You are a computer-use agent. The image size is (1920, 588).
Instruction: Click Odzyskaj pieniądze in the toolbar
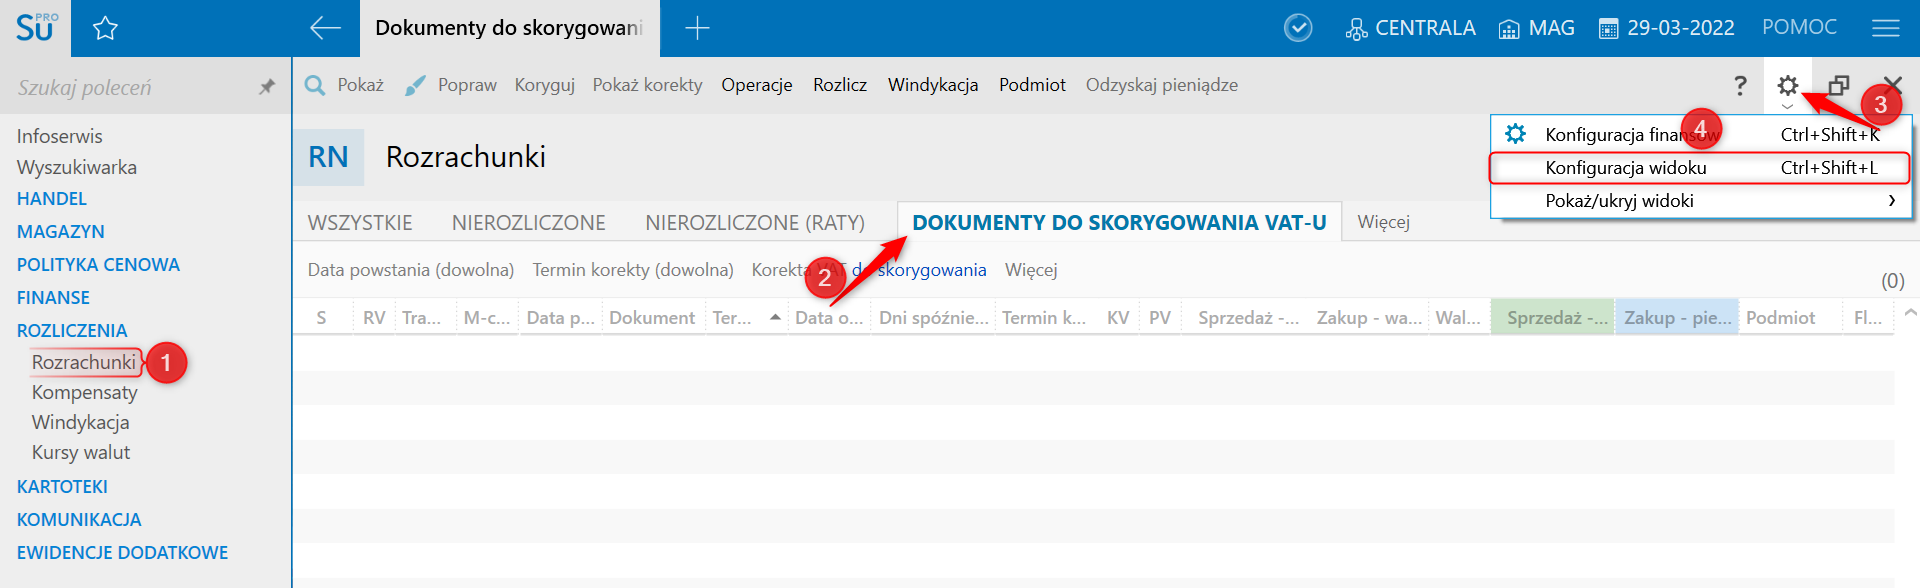[1162, 85]
